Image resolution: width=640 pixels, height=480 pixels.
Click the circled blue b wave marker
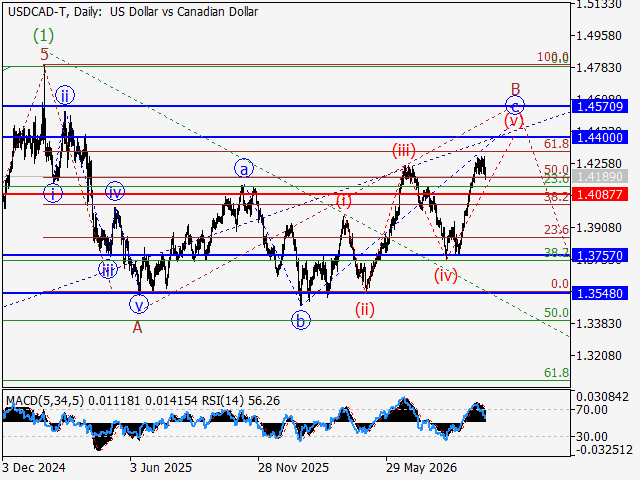[x=301, y=320]
